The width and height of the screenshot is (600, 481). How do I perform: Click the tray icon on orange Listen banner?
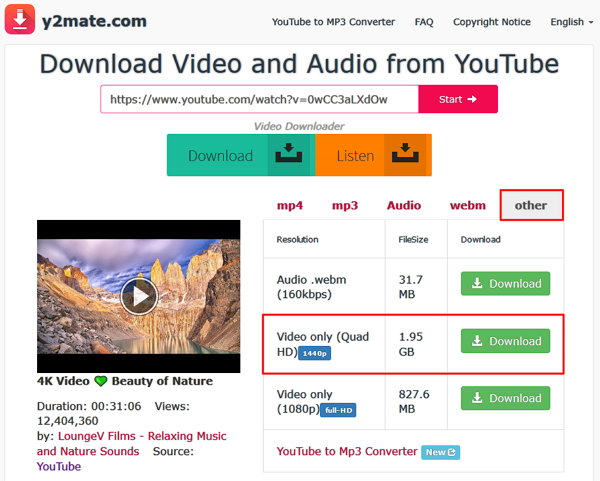tap(405, 153)
